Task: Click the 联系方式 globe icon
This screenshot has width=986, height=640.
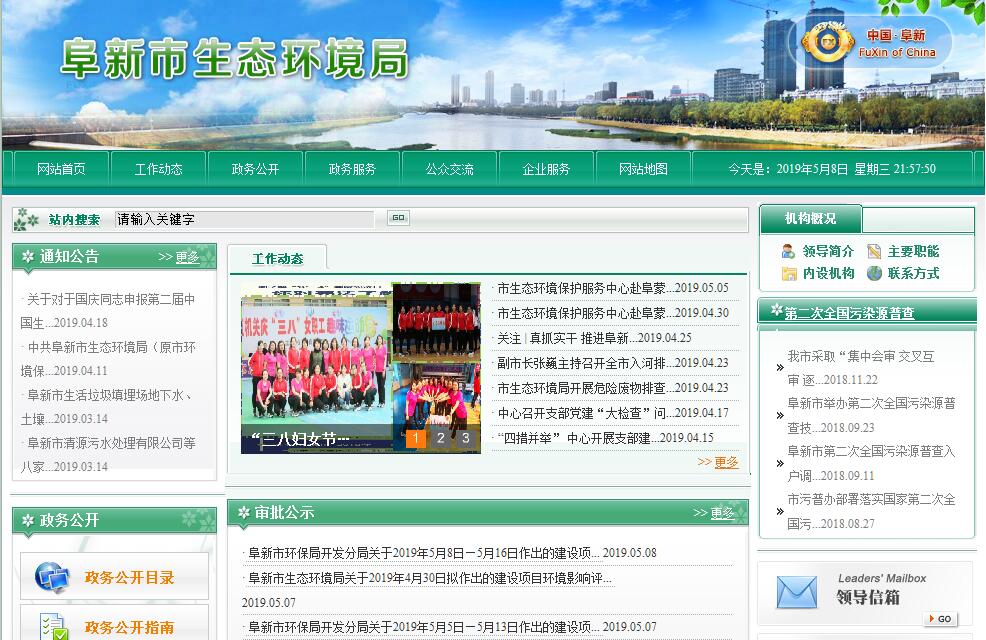Action: 874,274
